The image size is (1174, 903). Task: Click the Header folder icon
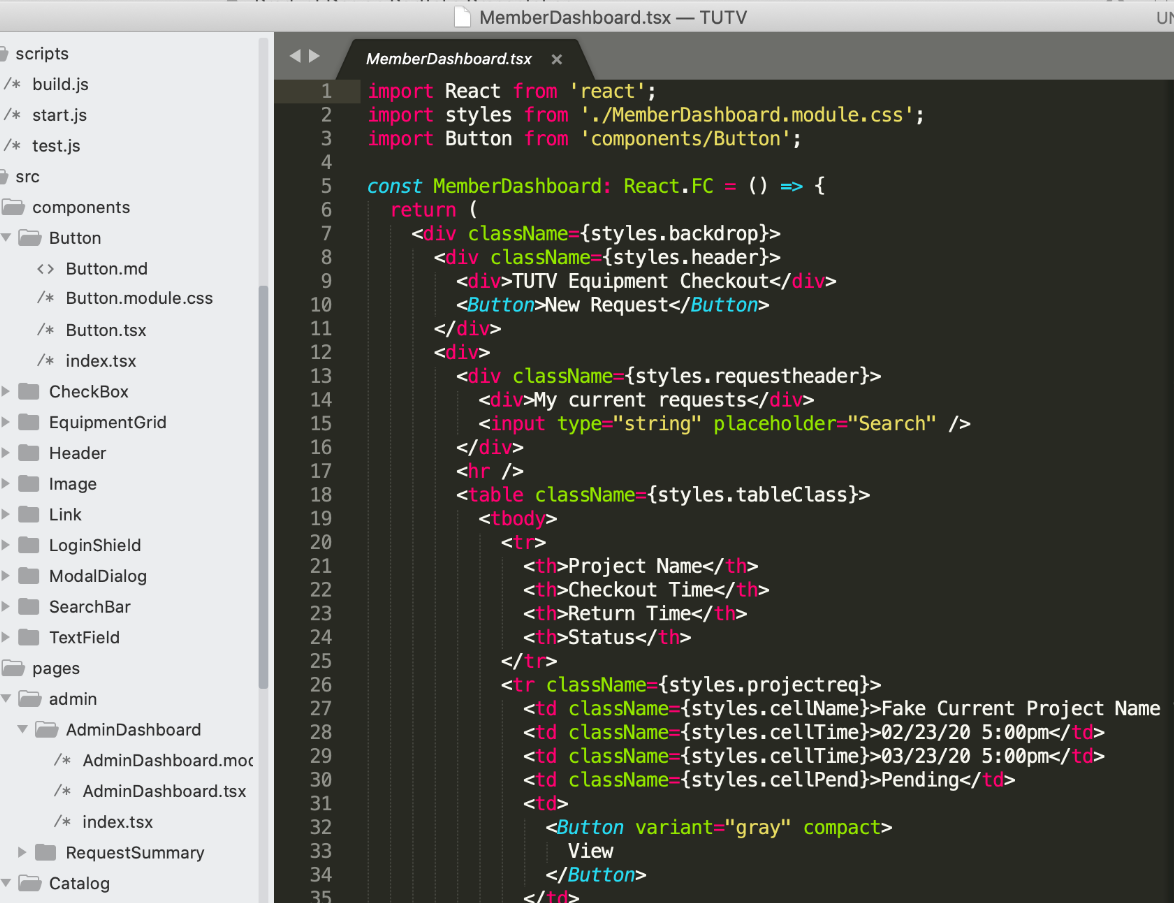(x=29, y=452)
